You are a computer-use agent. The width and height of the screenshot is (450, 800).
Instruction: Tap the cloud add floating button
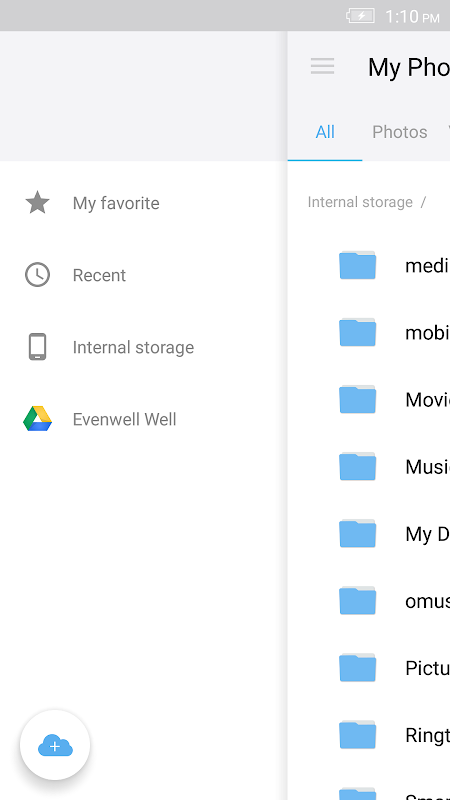coord(55,745)
